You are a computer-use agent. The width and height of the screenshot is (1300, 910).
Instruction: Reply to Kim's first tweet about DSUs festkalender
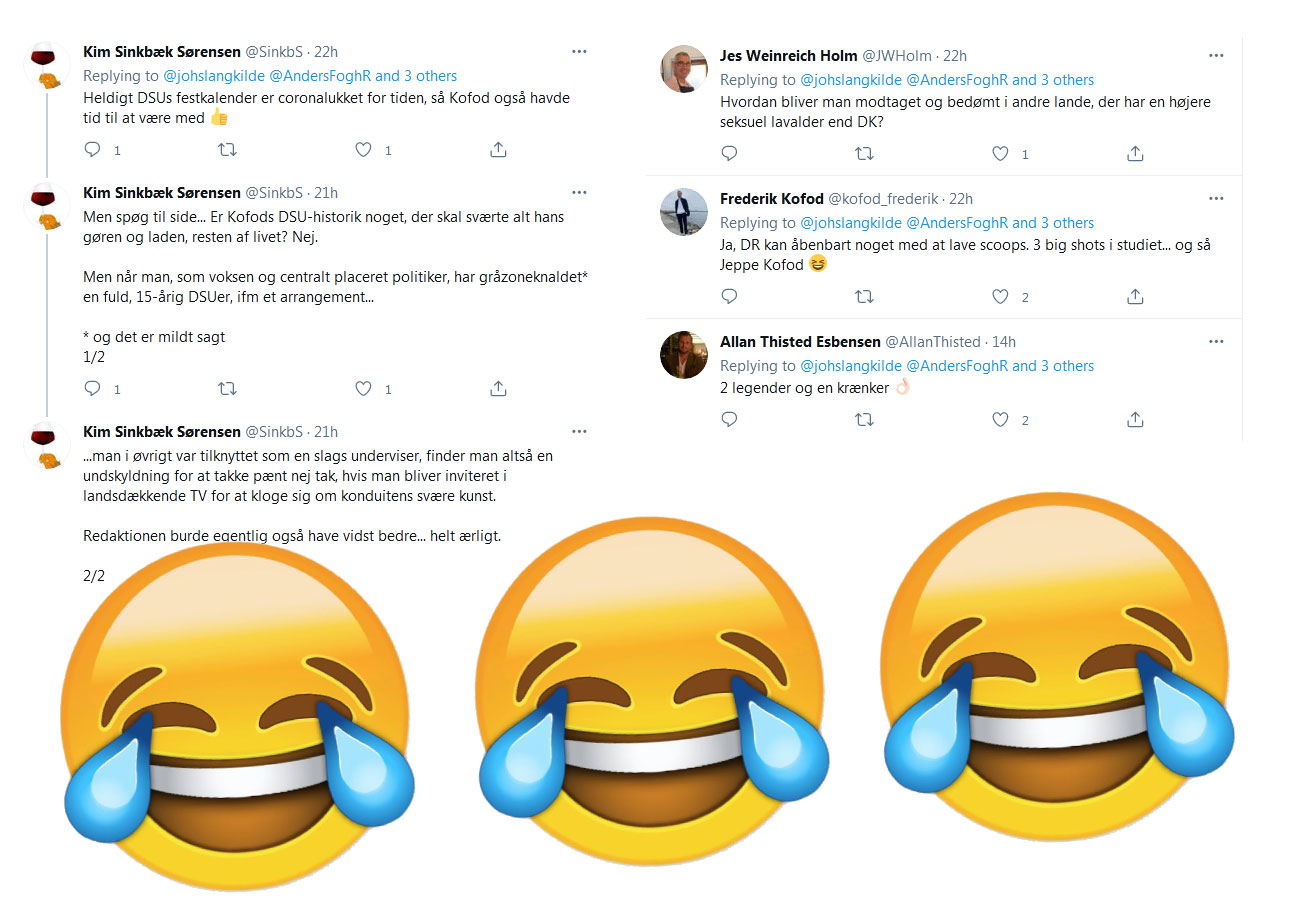[93, 150]
